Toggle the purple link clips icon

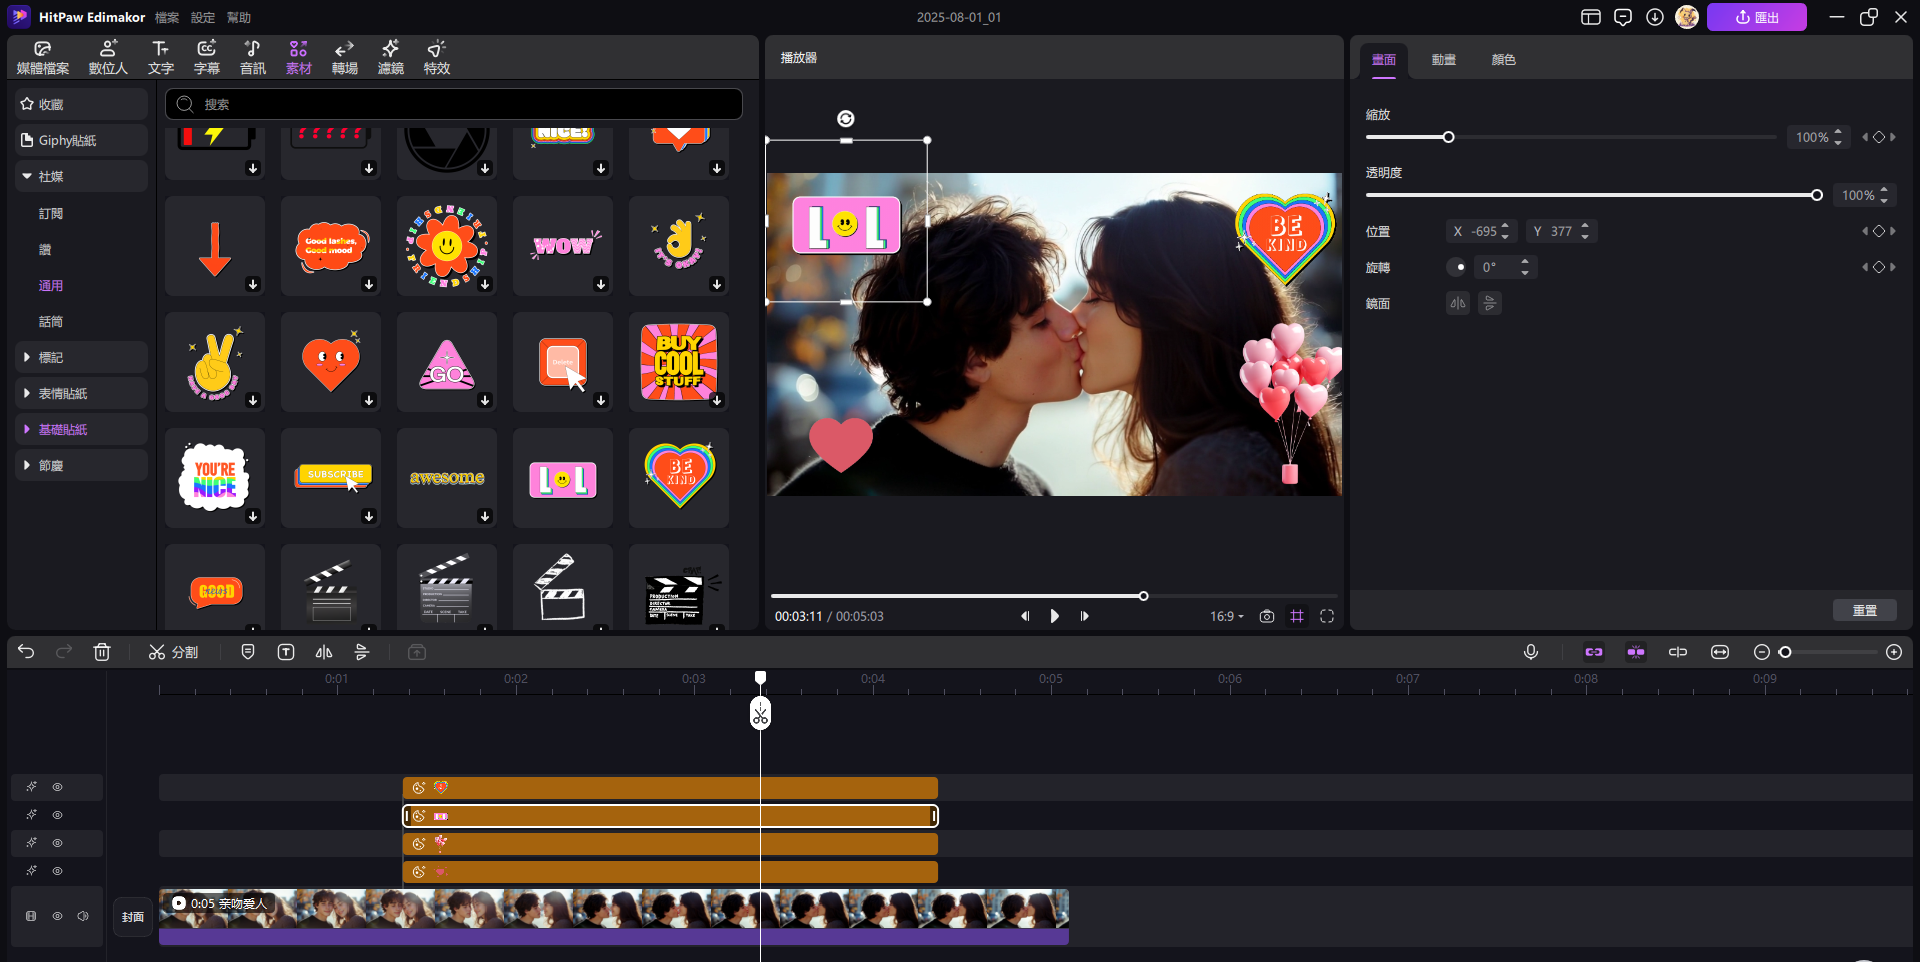(1594, 652)
